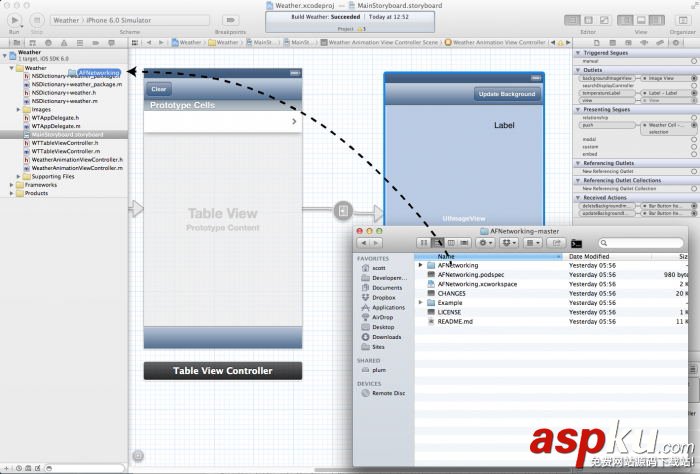Toggle the Debug area view button
Viewport: 700px width, 474px height.
pyautogui.click(x=641, y=21)
